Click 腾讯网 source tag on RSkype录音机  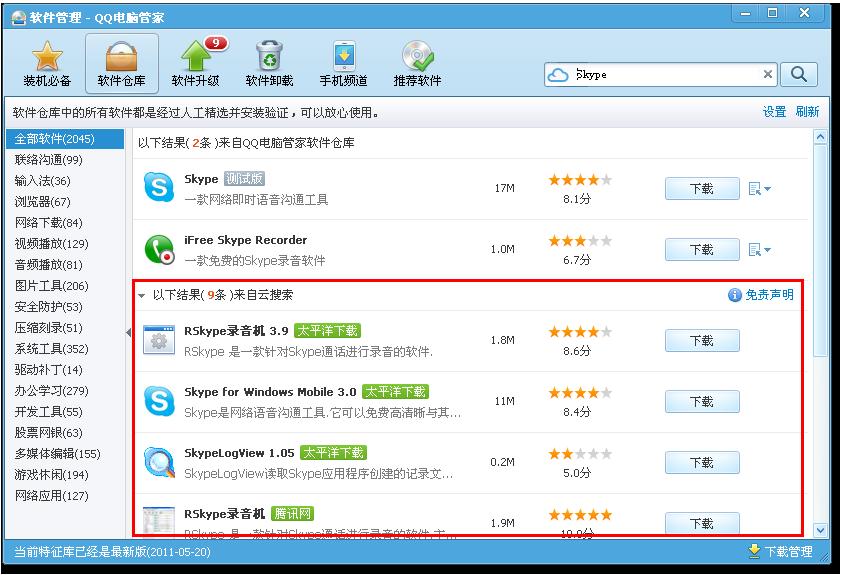292,514
